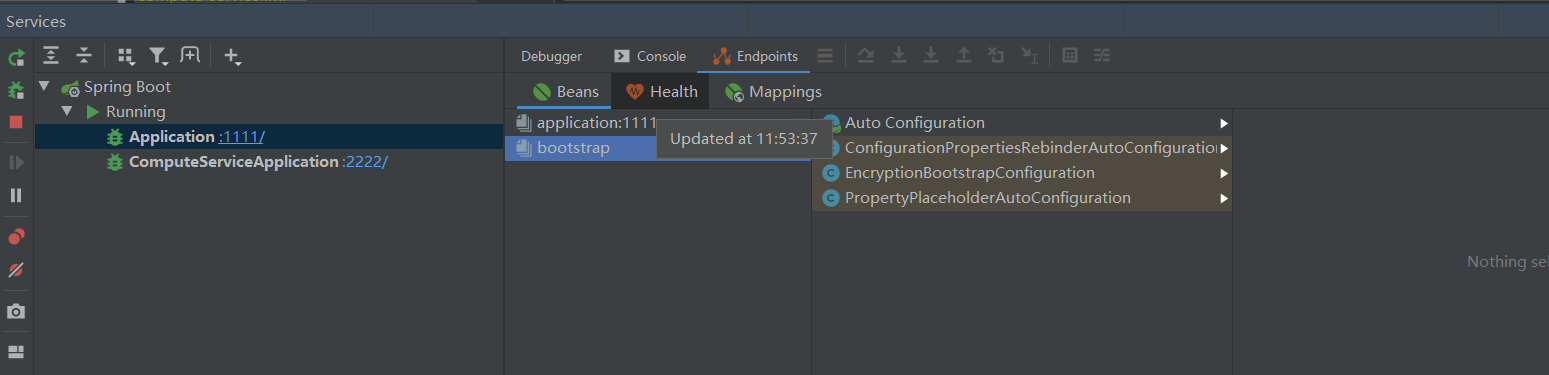The image size is (1549, 375).
Task: Click the Step Out up-arrow icon
Action: (x=964, y=56)
